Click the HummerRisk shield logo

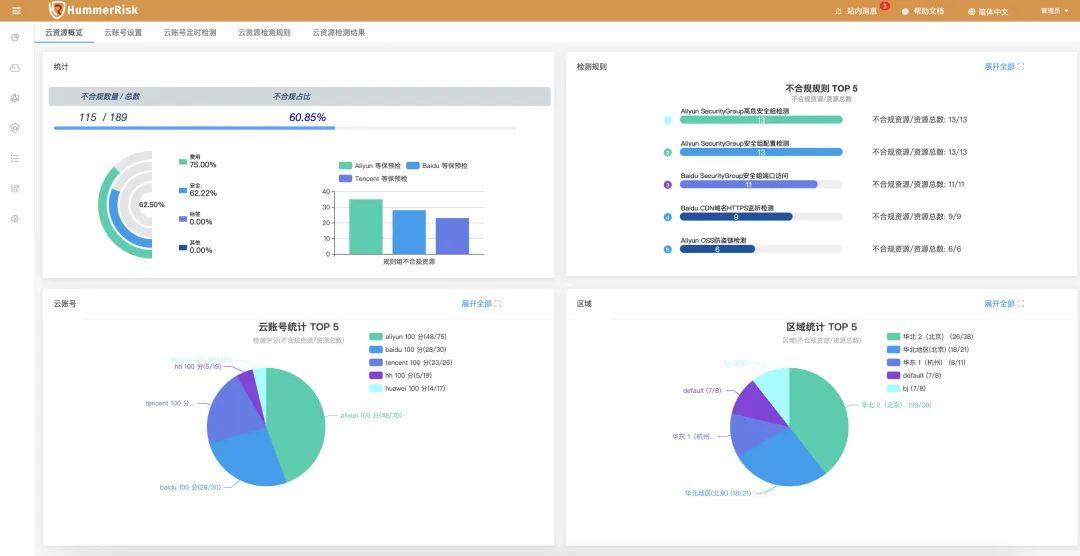point(58,10)
